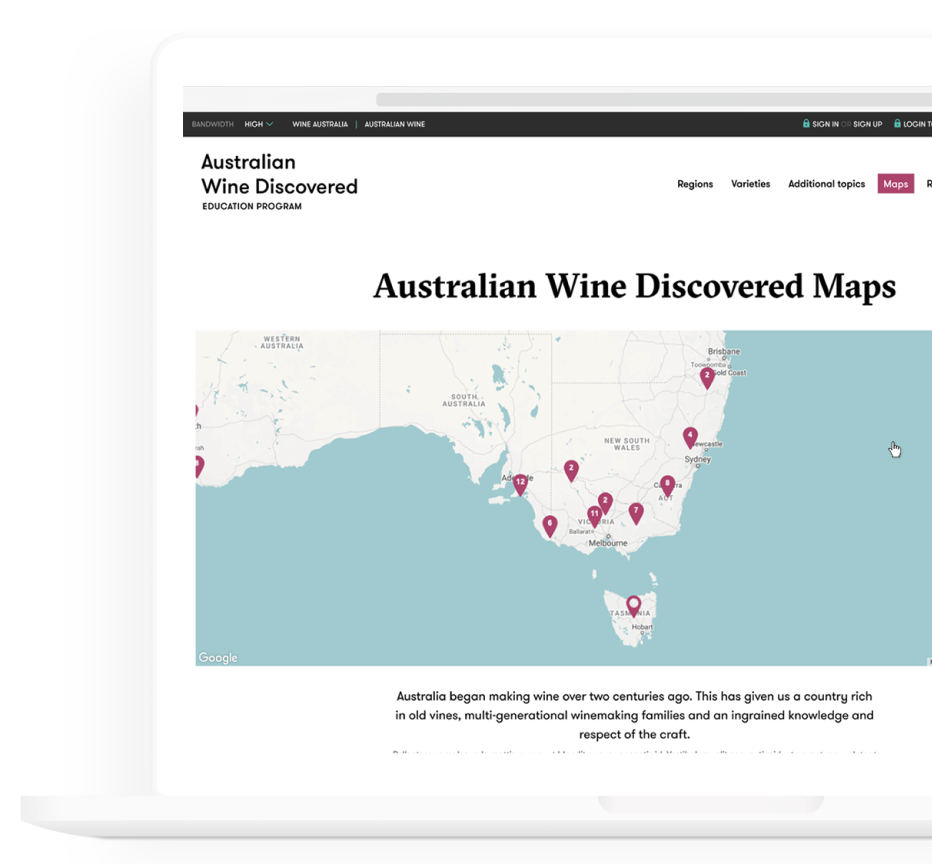The image size is (932, 864).
Task: Go to the Varieties menu item
Action: tap(750, 184)
